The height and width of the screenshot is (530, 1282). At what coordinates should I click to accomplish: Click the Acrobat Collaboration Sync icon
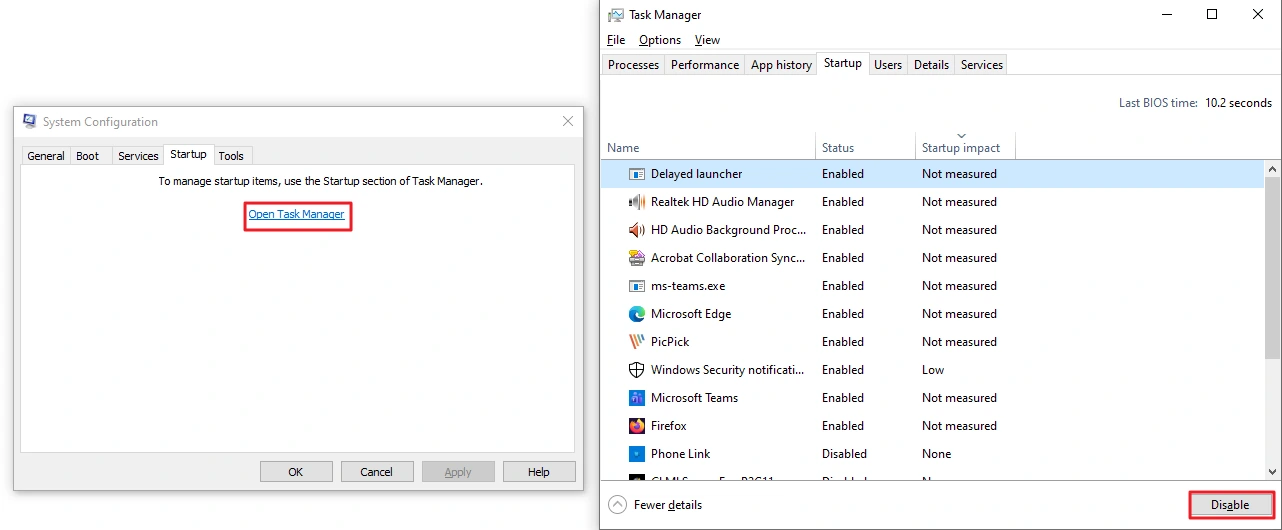636,258
